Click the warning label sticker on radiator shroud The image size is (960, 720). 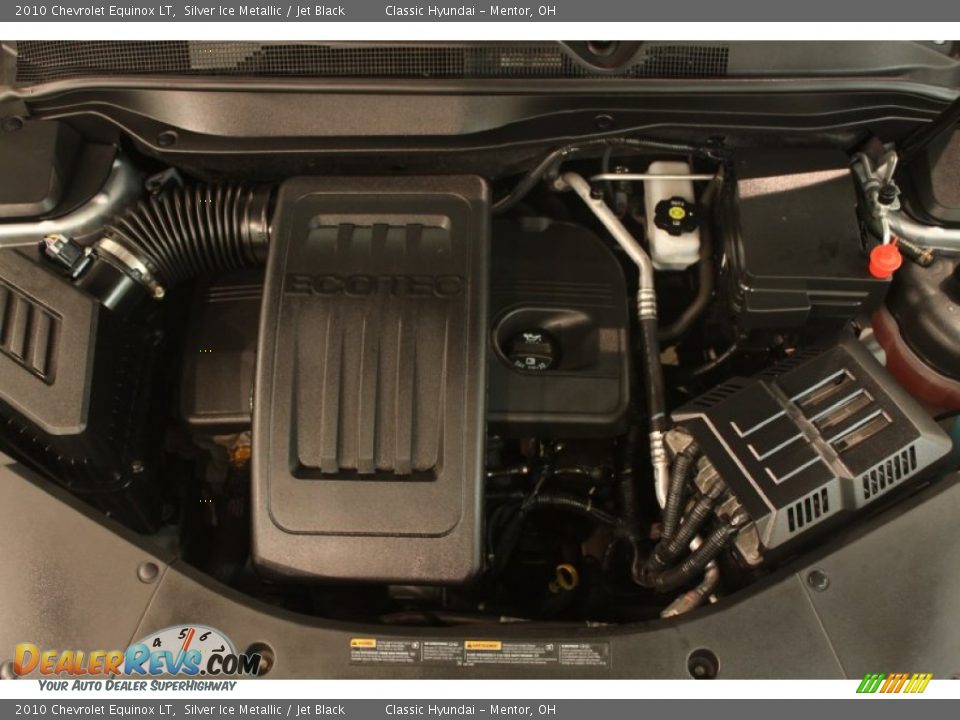point(479,653)
